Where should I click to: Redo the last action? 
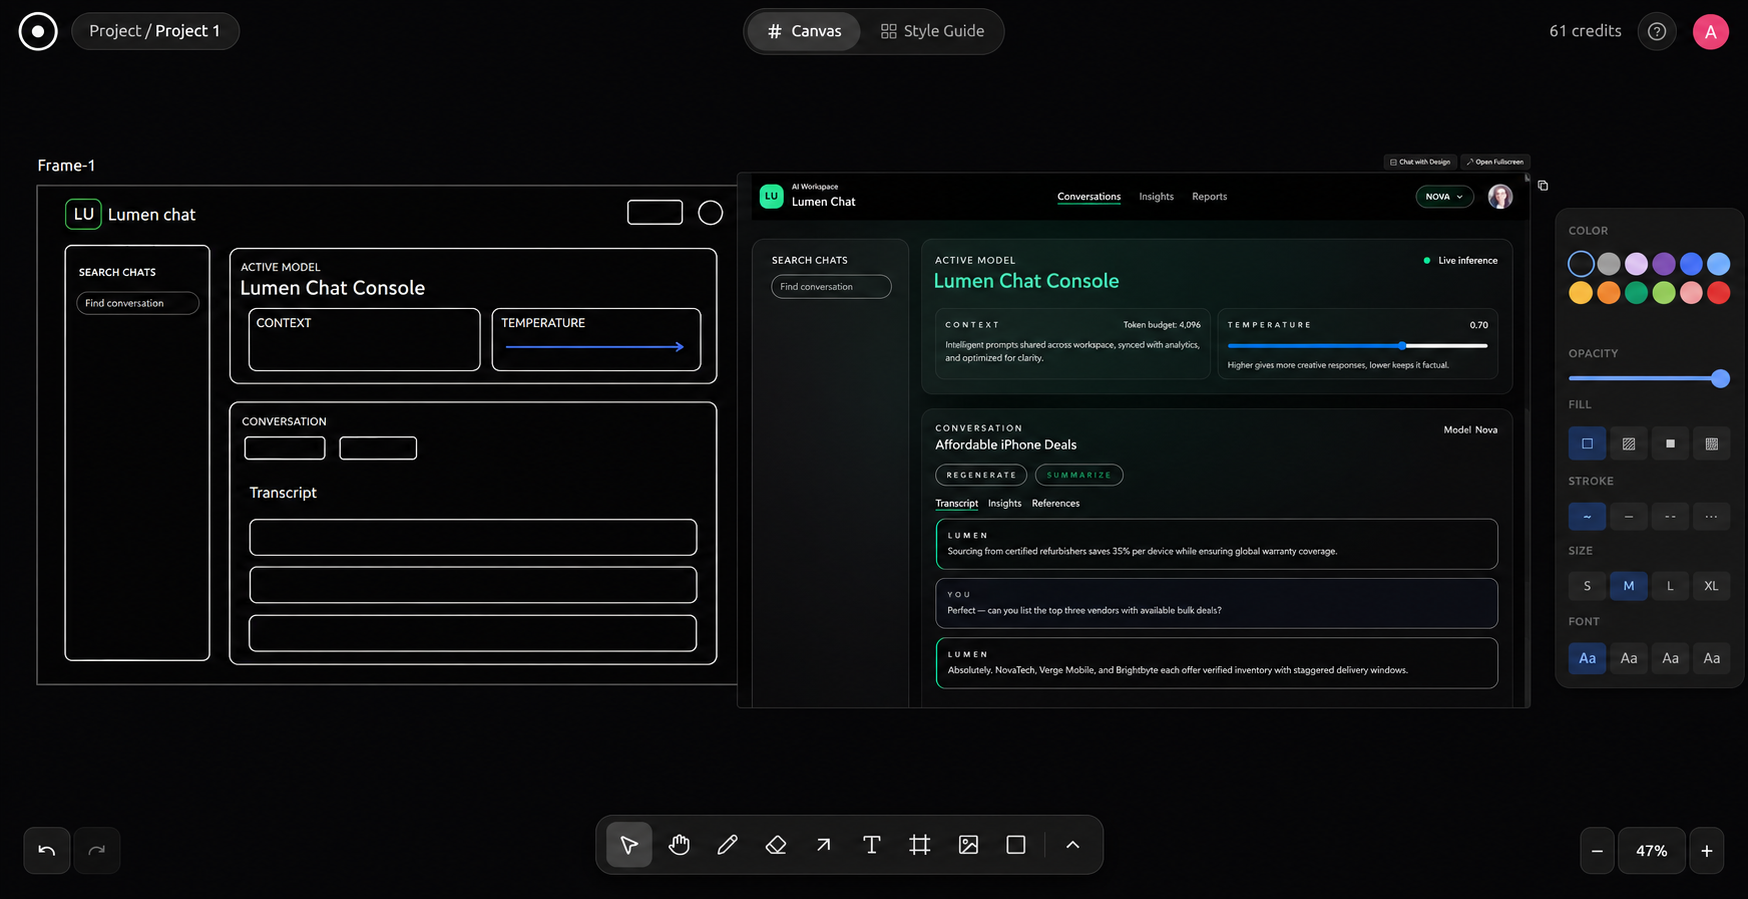point(97,850)
